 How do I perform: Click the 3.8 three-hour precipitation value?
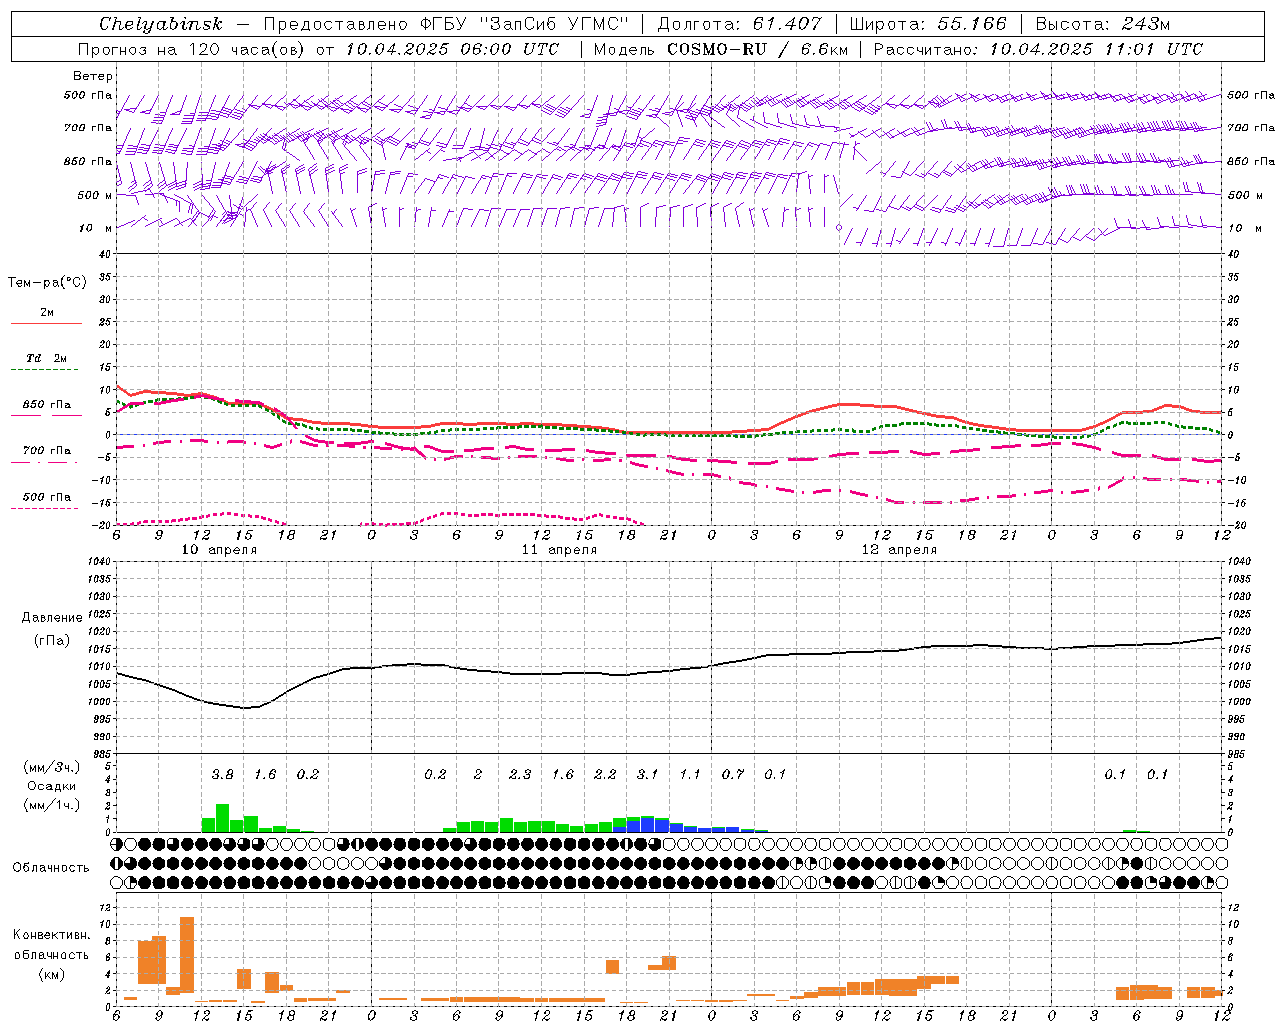222,775
